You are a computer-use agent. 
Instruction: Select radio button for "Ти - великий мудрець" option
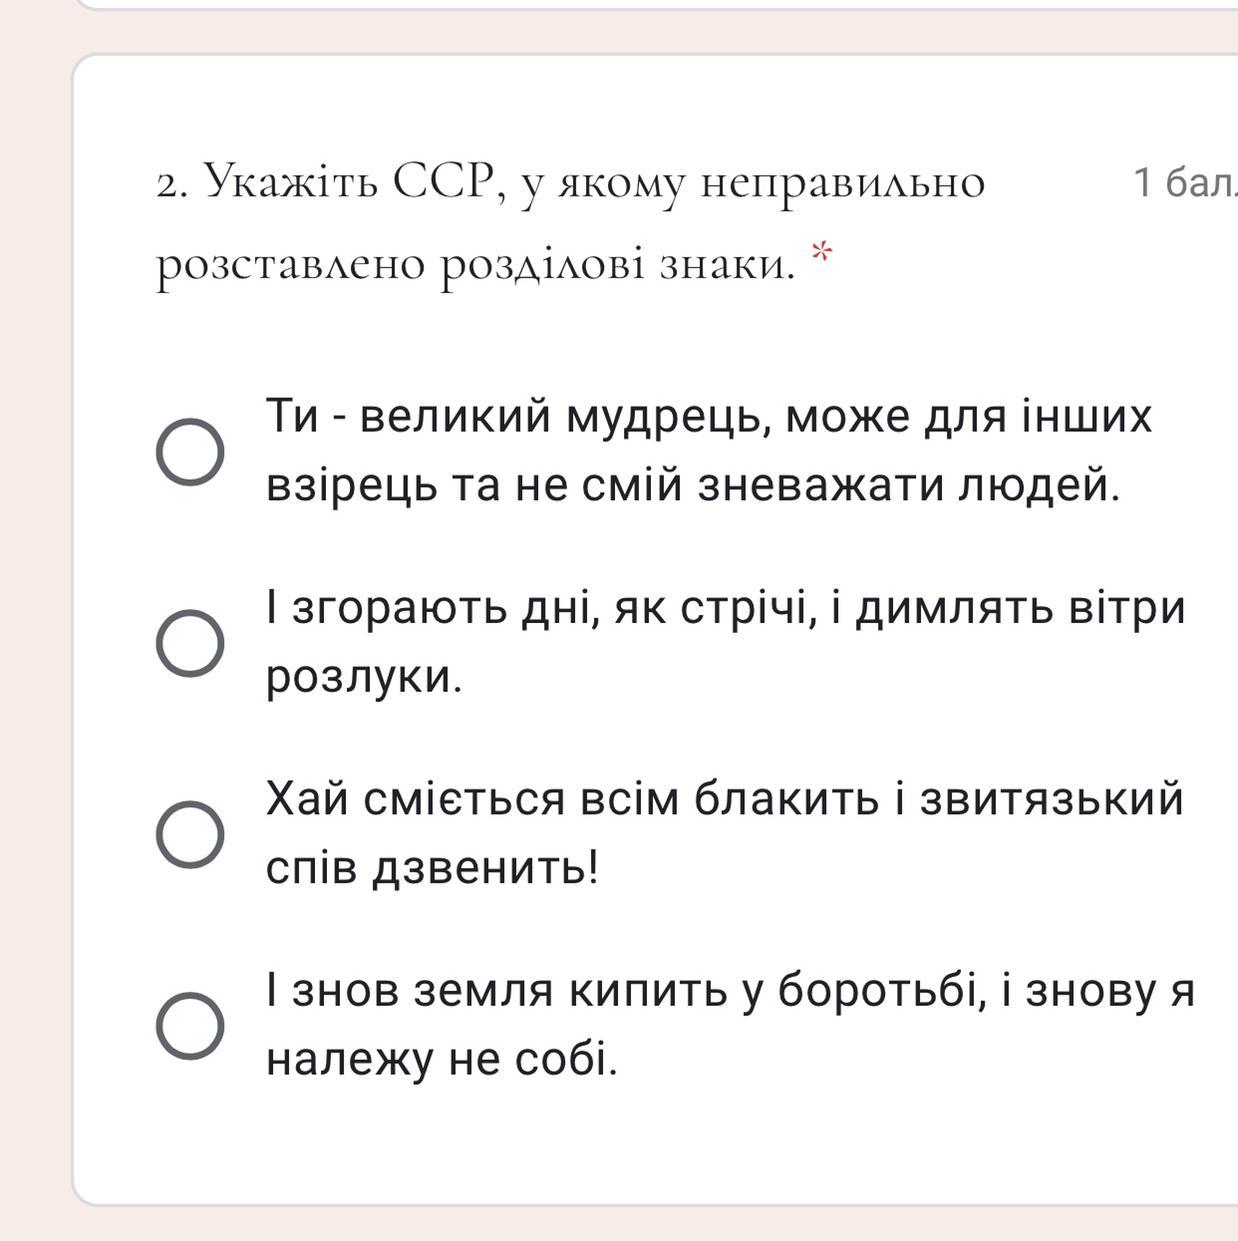(x=190, y=452)
